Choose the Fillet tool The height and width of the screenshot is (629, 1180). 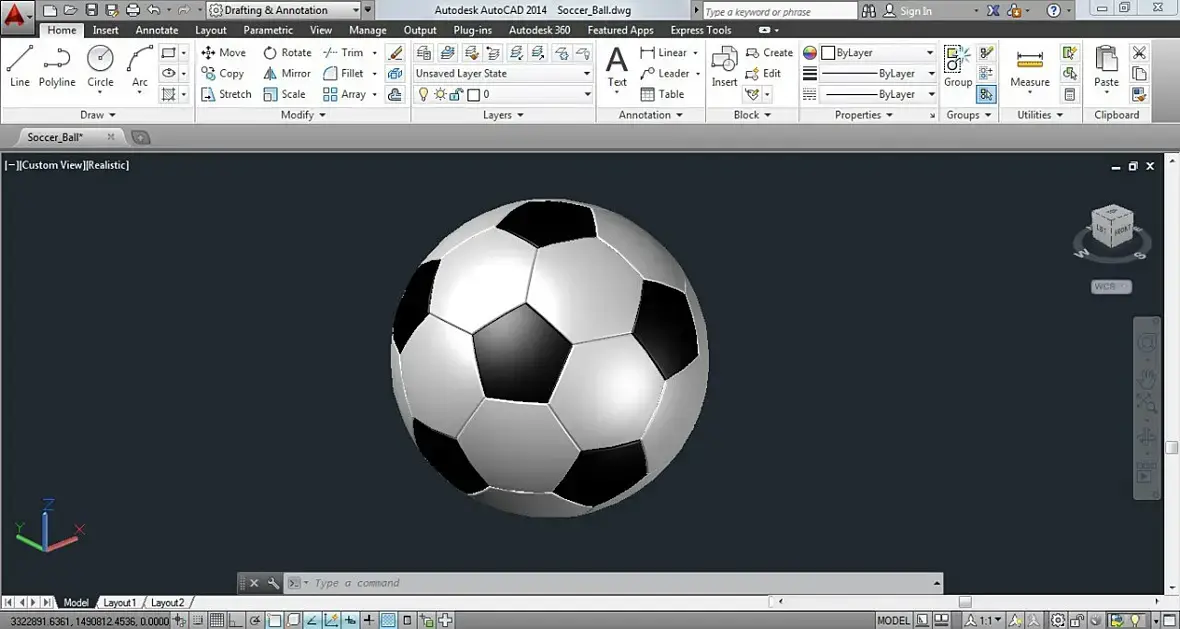click(343, 73)
